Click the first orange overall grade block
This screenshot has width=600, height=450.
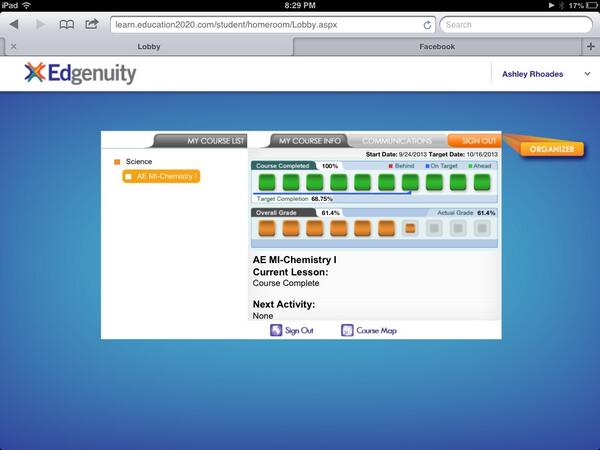(x=267, y=228)
